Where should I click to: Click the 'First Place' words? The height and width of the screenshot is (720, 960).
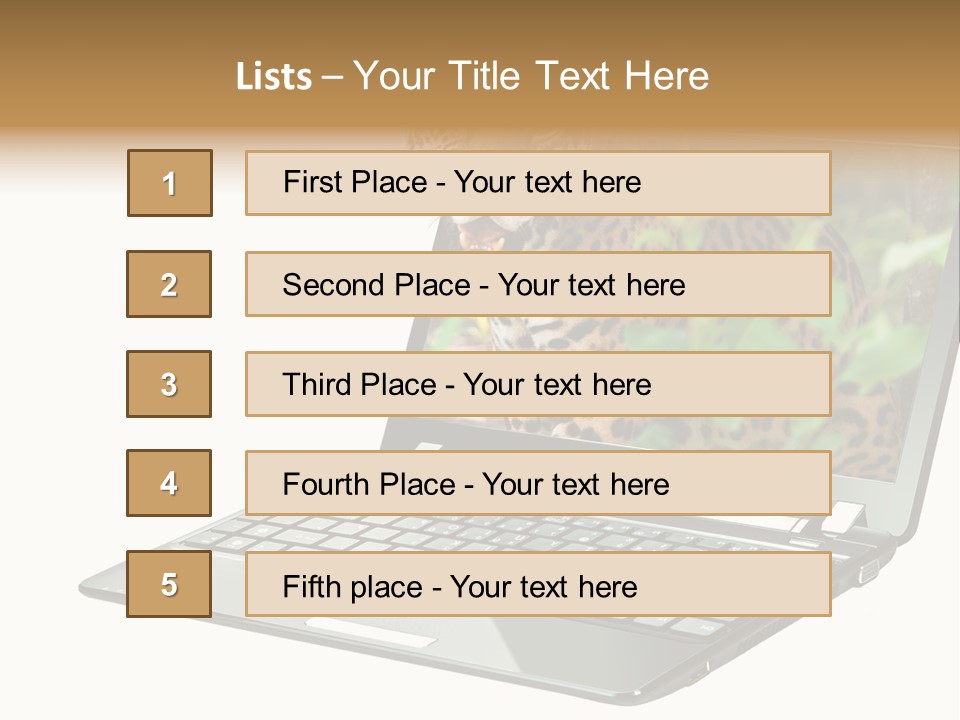click(355, 183)
